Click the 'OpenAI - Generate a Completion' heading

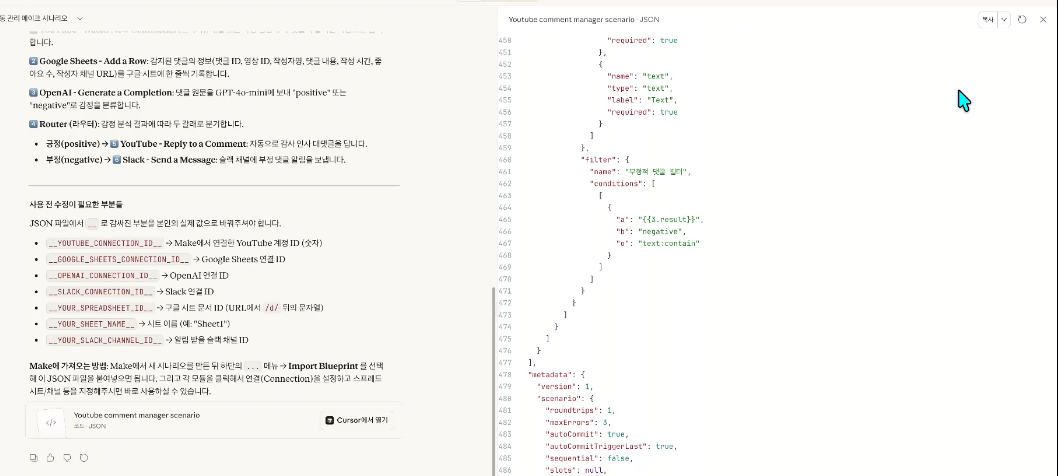[105, 92]
